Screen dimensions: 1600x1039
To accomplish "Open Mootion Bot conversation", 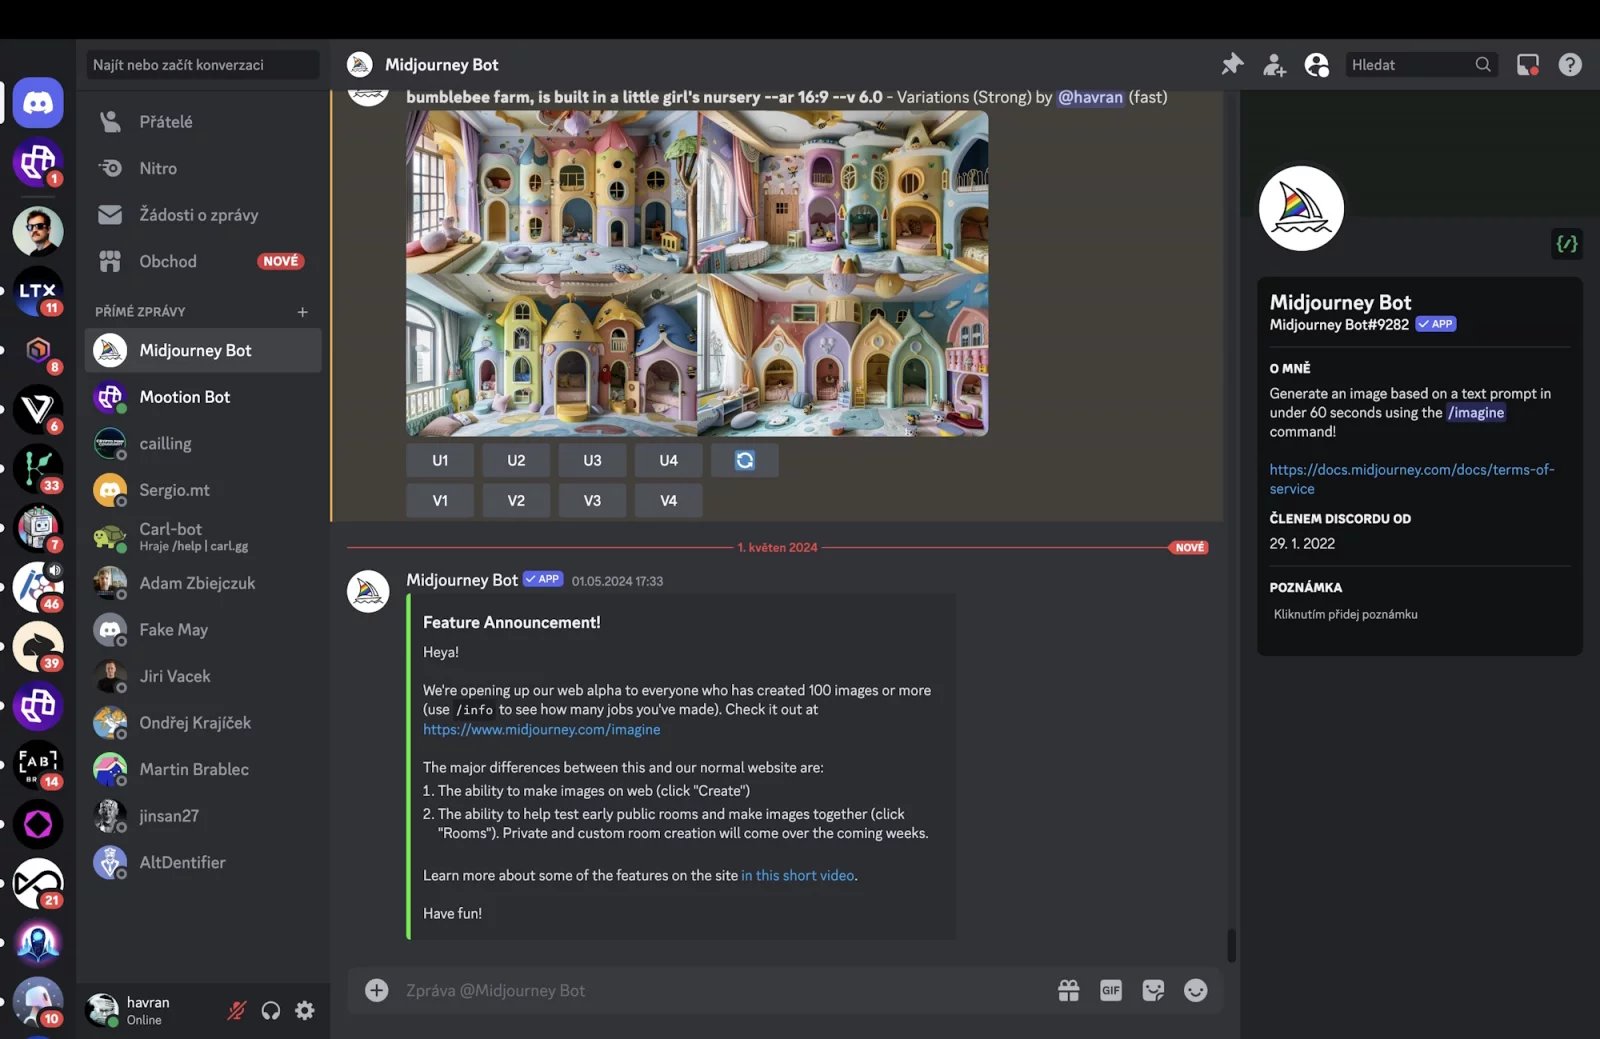I will [203, 397].
